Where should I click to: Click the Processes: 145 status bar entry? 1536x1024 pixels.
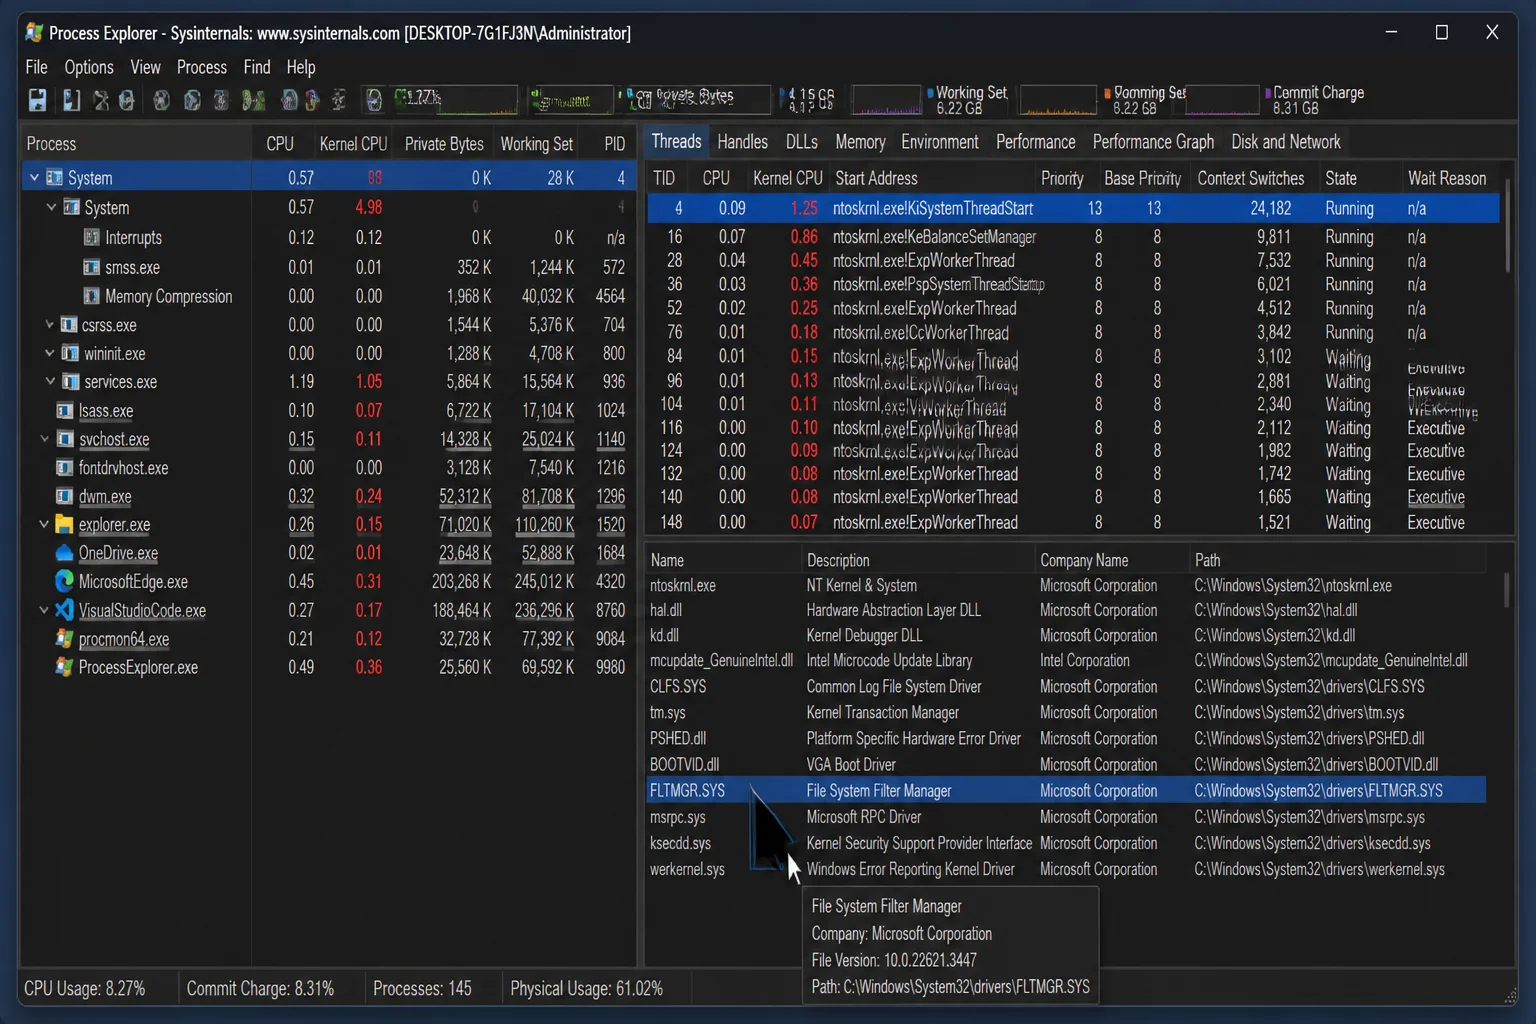click(422, 989)
